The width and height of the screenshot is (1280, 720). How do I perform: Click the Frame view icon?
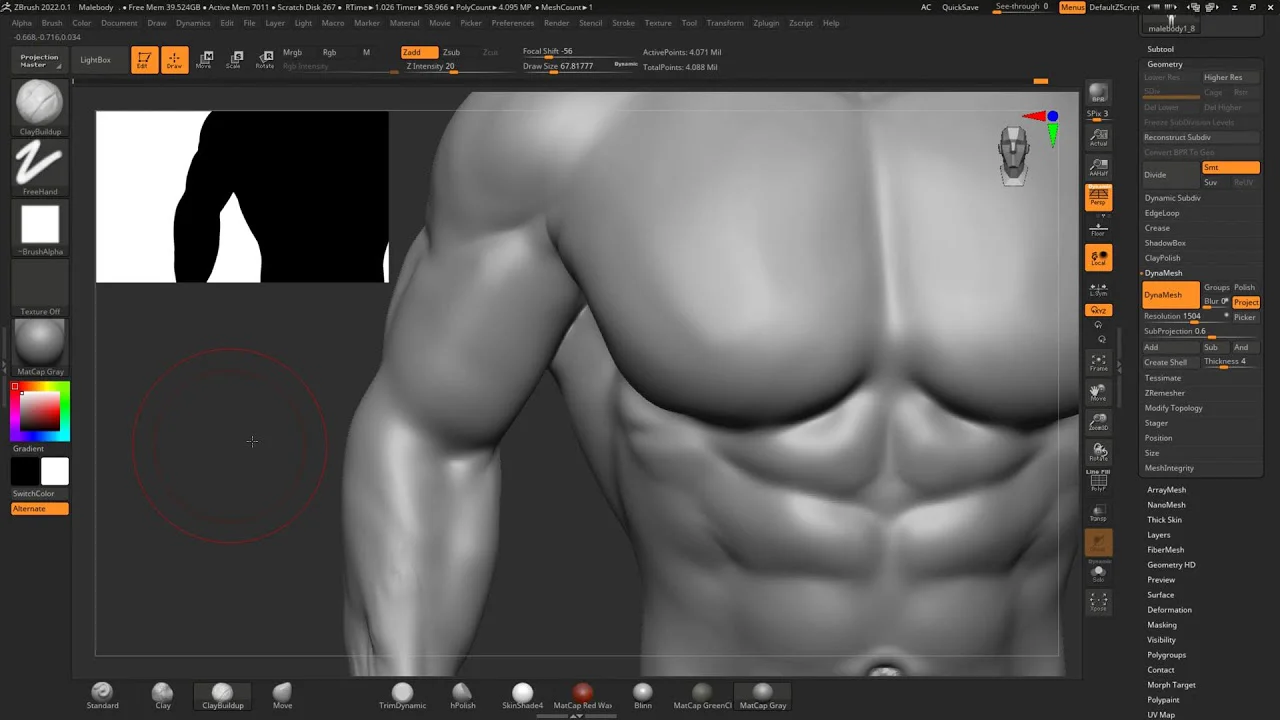(x=1098, y=362)
